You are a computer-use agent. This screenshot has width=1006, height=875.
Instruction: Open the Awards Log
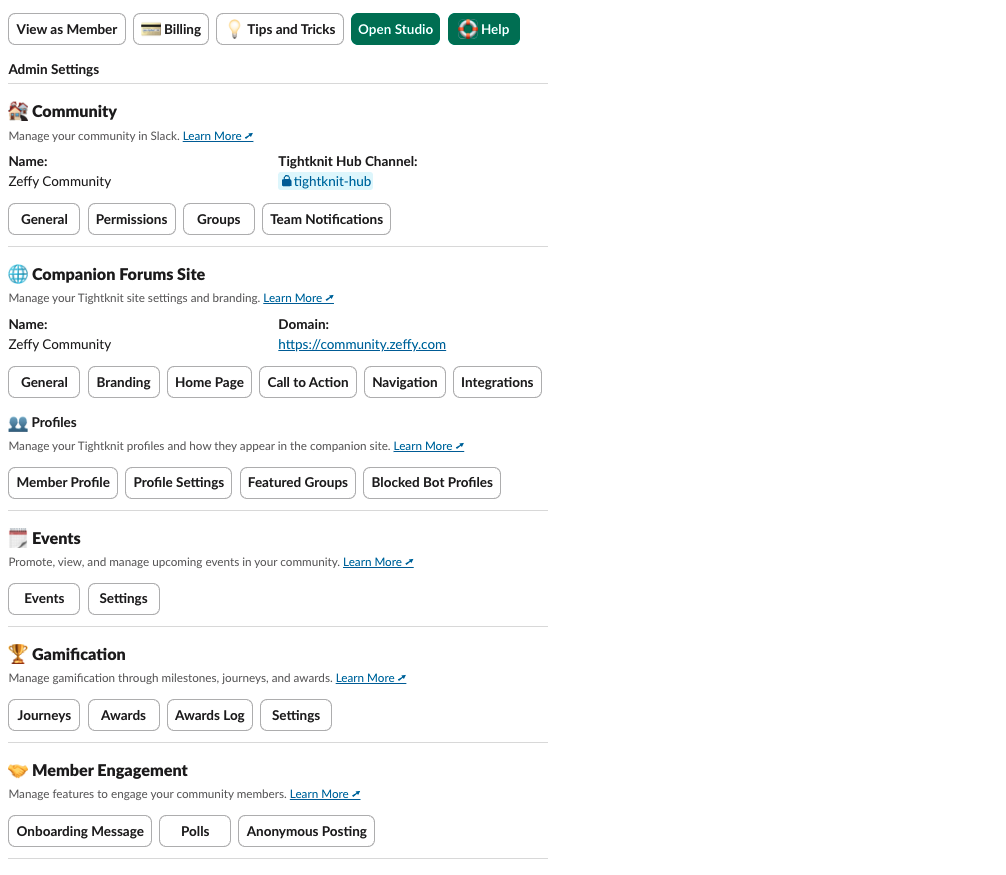(209, 715)
